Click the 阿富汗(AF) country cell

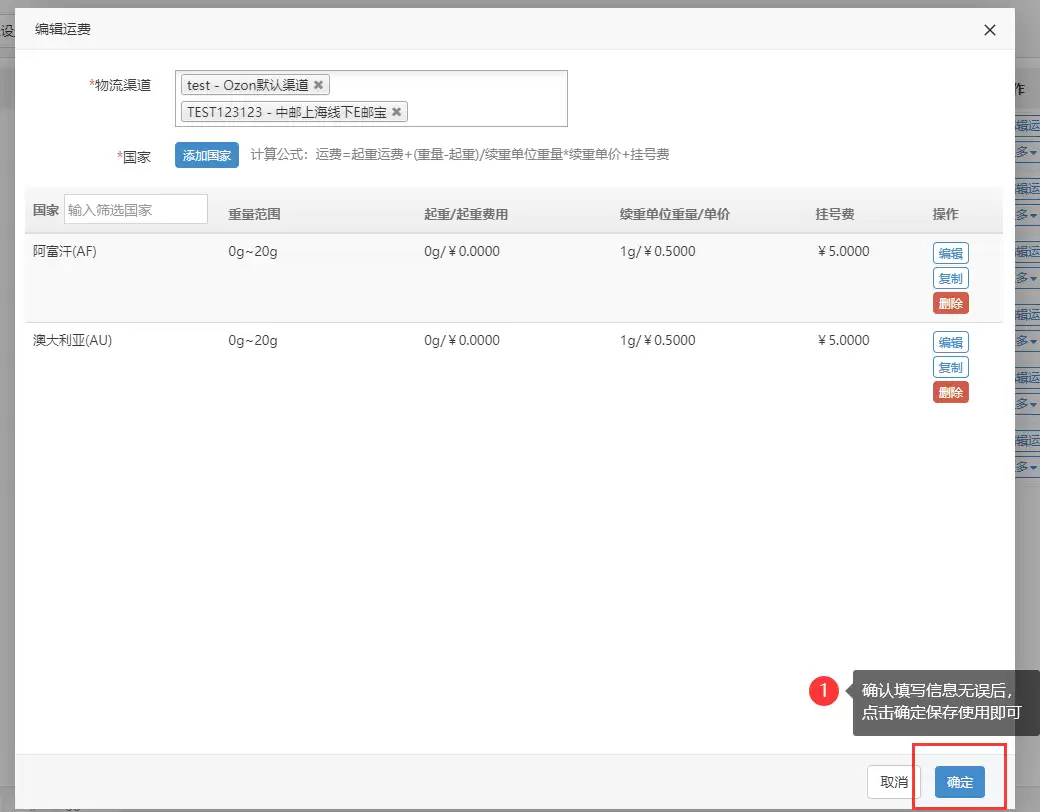(x=64, y=251)
